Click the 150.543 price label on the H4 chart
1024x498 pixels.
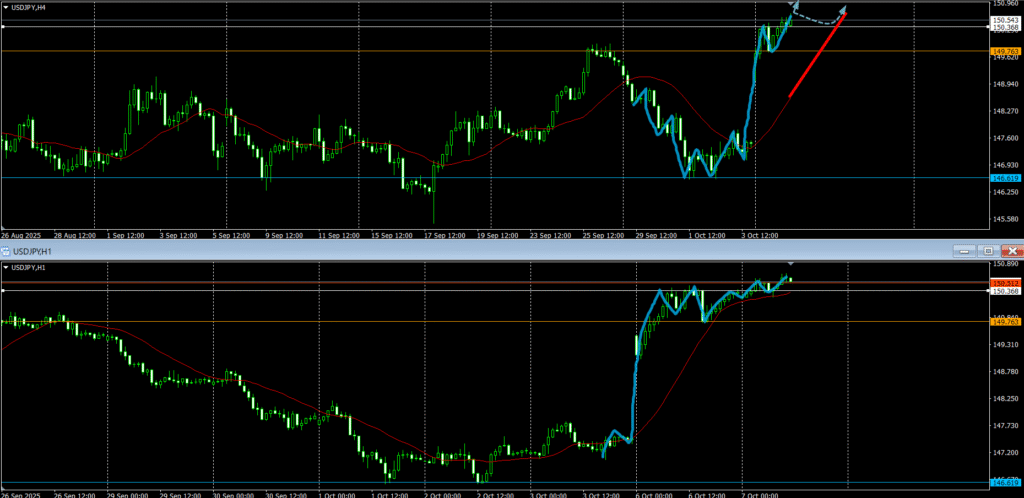1004,20
